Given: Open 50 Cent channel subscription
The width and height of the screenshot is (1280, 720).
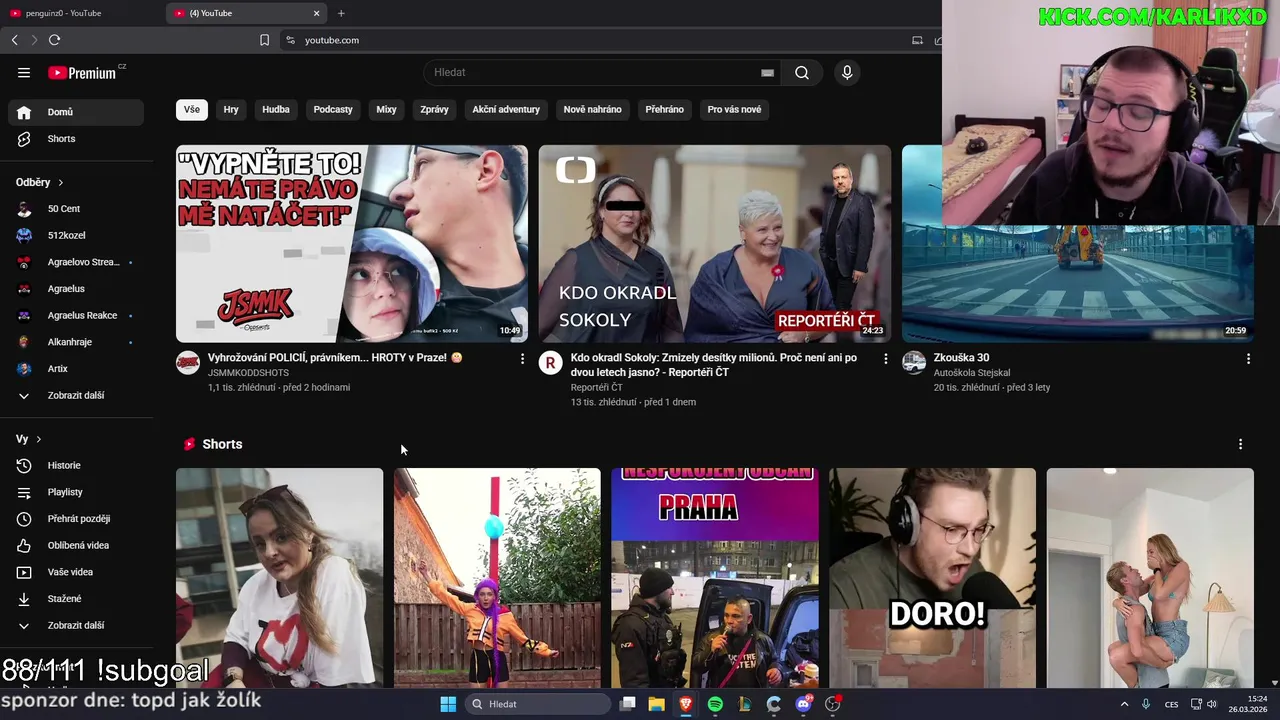Looking at the screenshot, I should click(76, 209).
